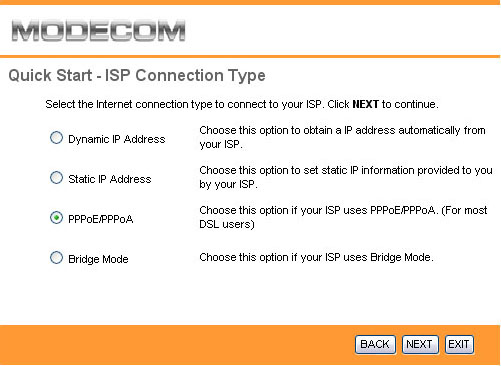Viewport: 501px width, 366px height.
Task: Click the Quick Start - ISP Connection Type heading
Action: (x=137, y=76)
